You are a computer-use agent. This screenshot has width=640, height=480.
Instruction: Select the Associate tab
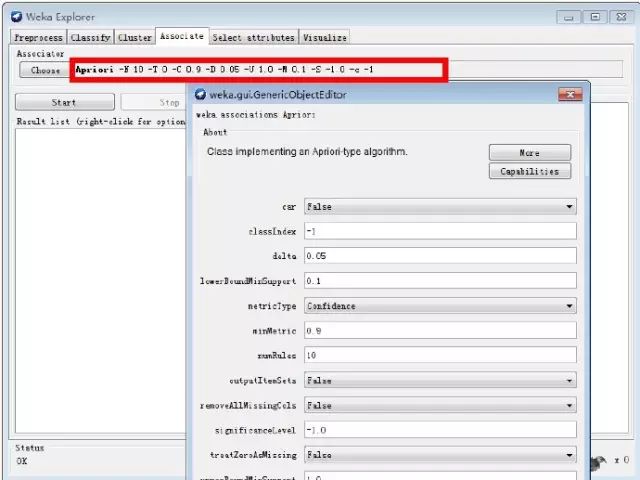pos(182,36)
